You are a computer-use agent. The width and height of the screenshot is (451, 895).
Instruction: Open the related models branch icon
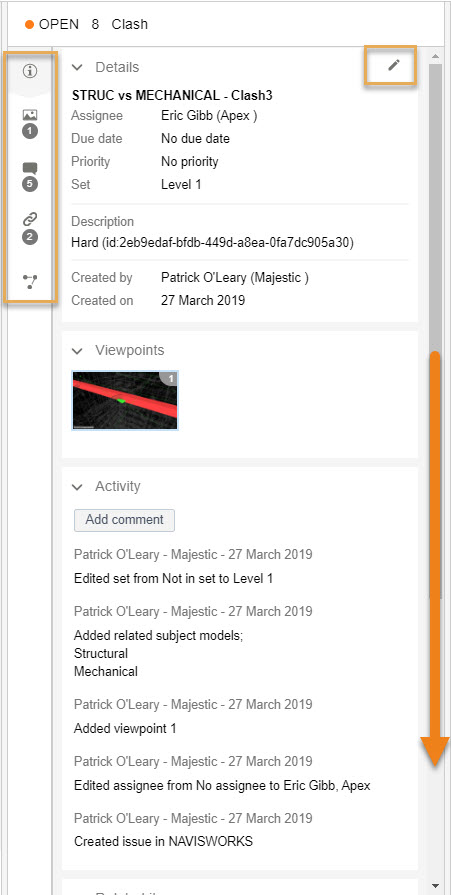[x=30, y=281]
